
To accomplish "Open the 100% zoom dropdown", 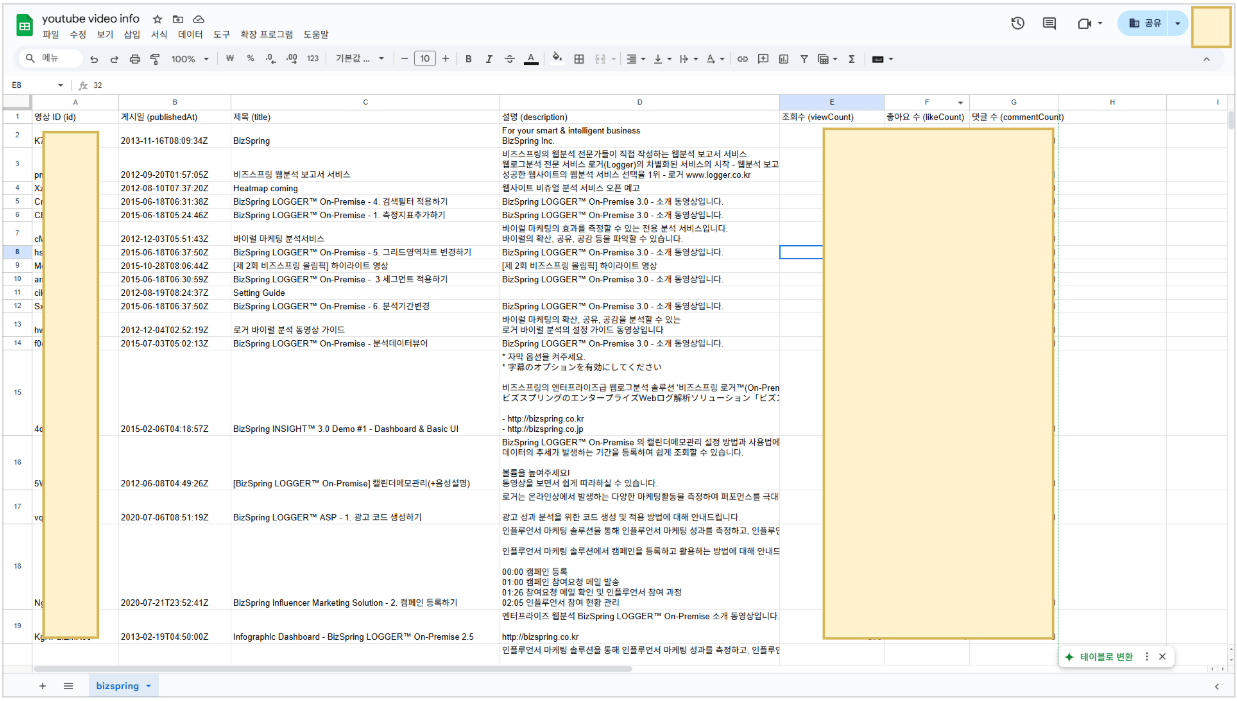I will 190,59.
